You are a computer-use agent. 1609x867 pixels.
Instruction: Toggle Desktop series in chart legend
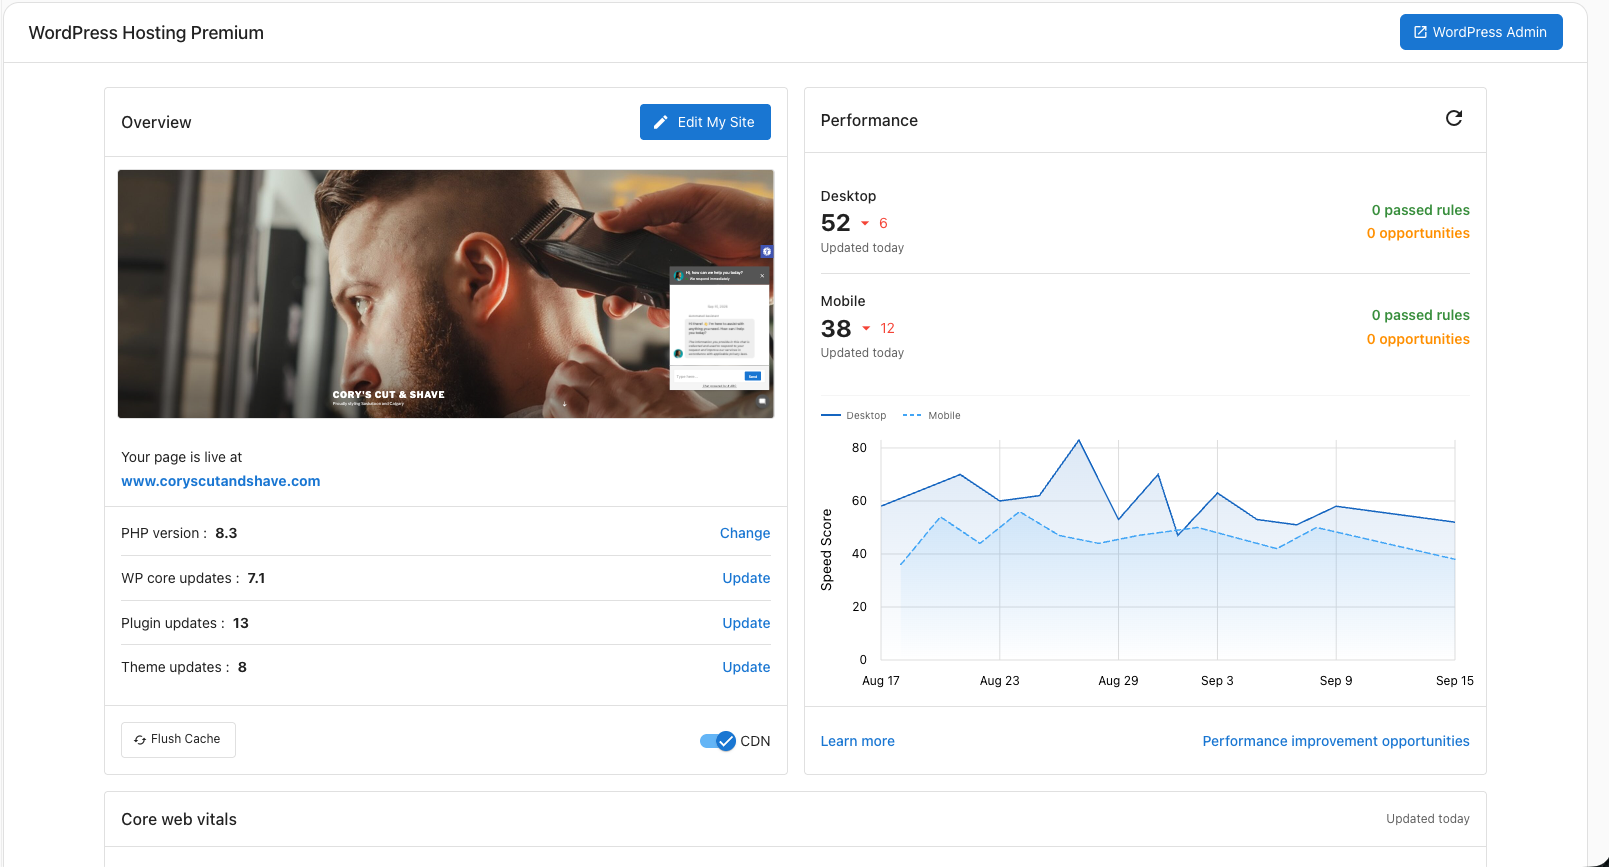click(854, 415)
